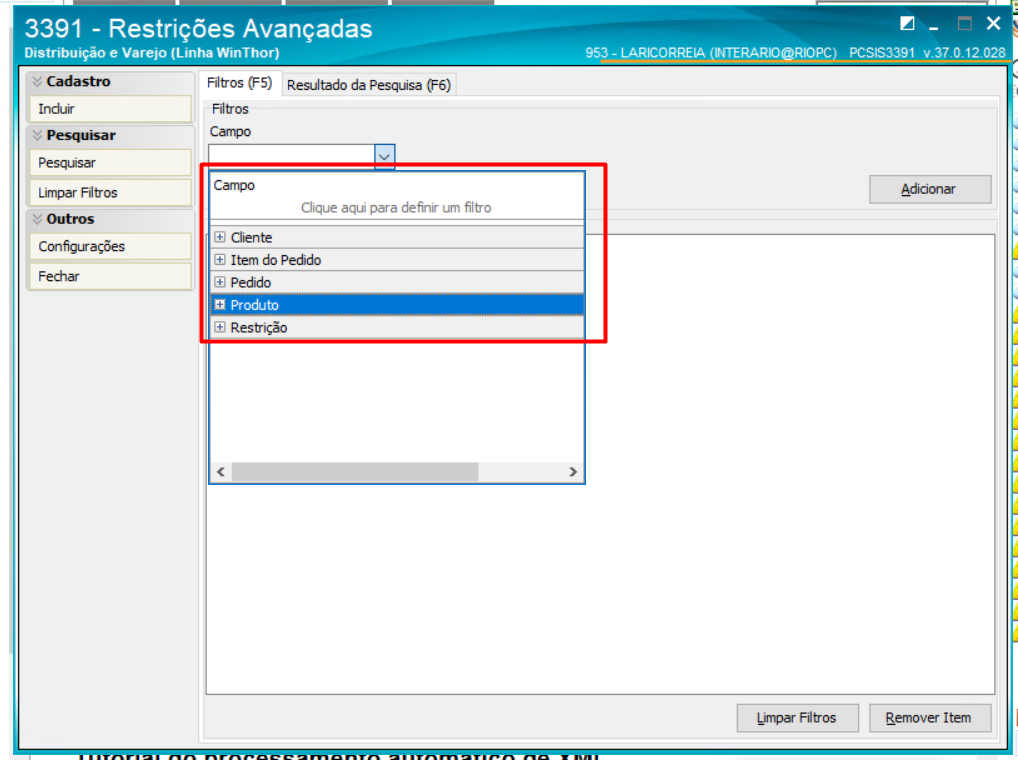Expand the Item do Pedido node
1018x760 pixels.
(220, 260)
